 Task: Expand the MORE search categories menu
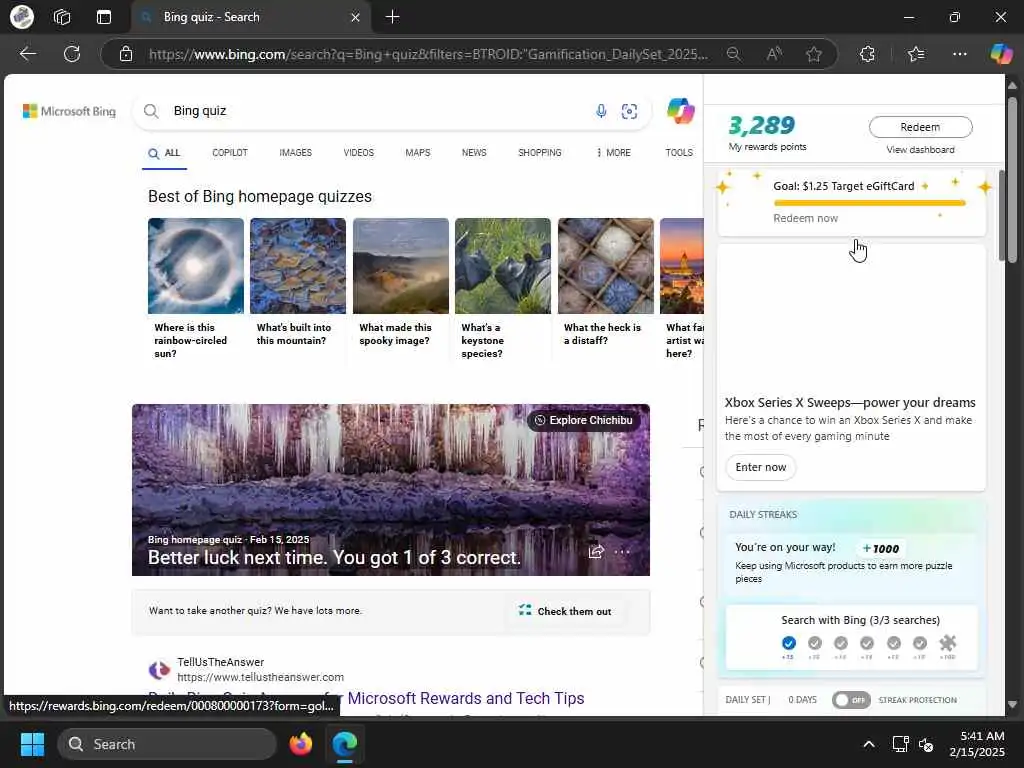click(614, 153)
